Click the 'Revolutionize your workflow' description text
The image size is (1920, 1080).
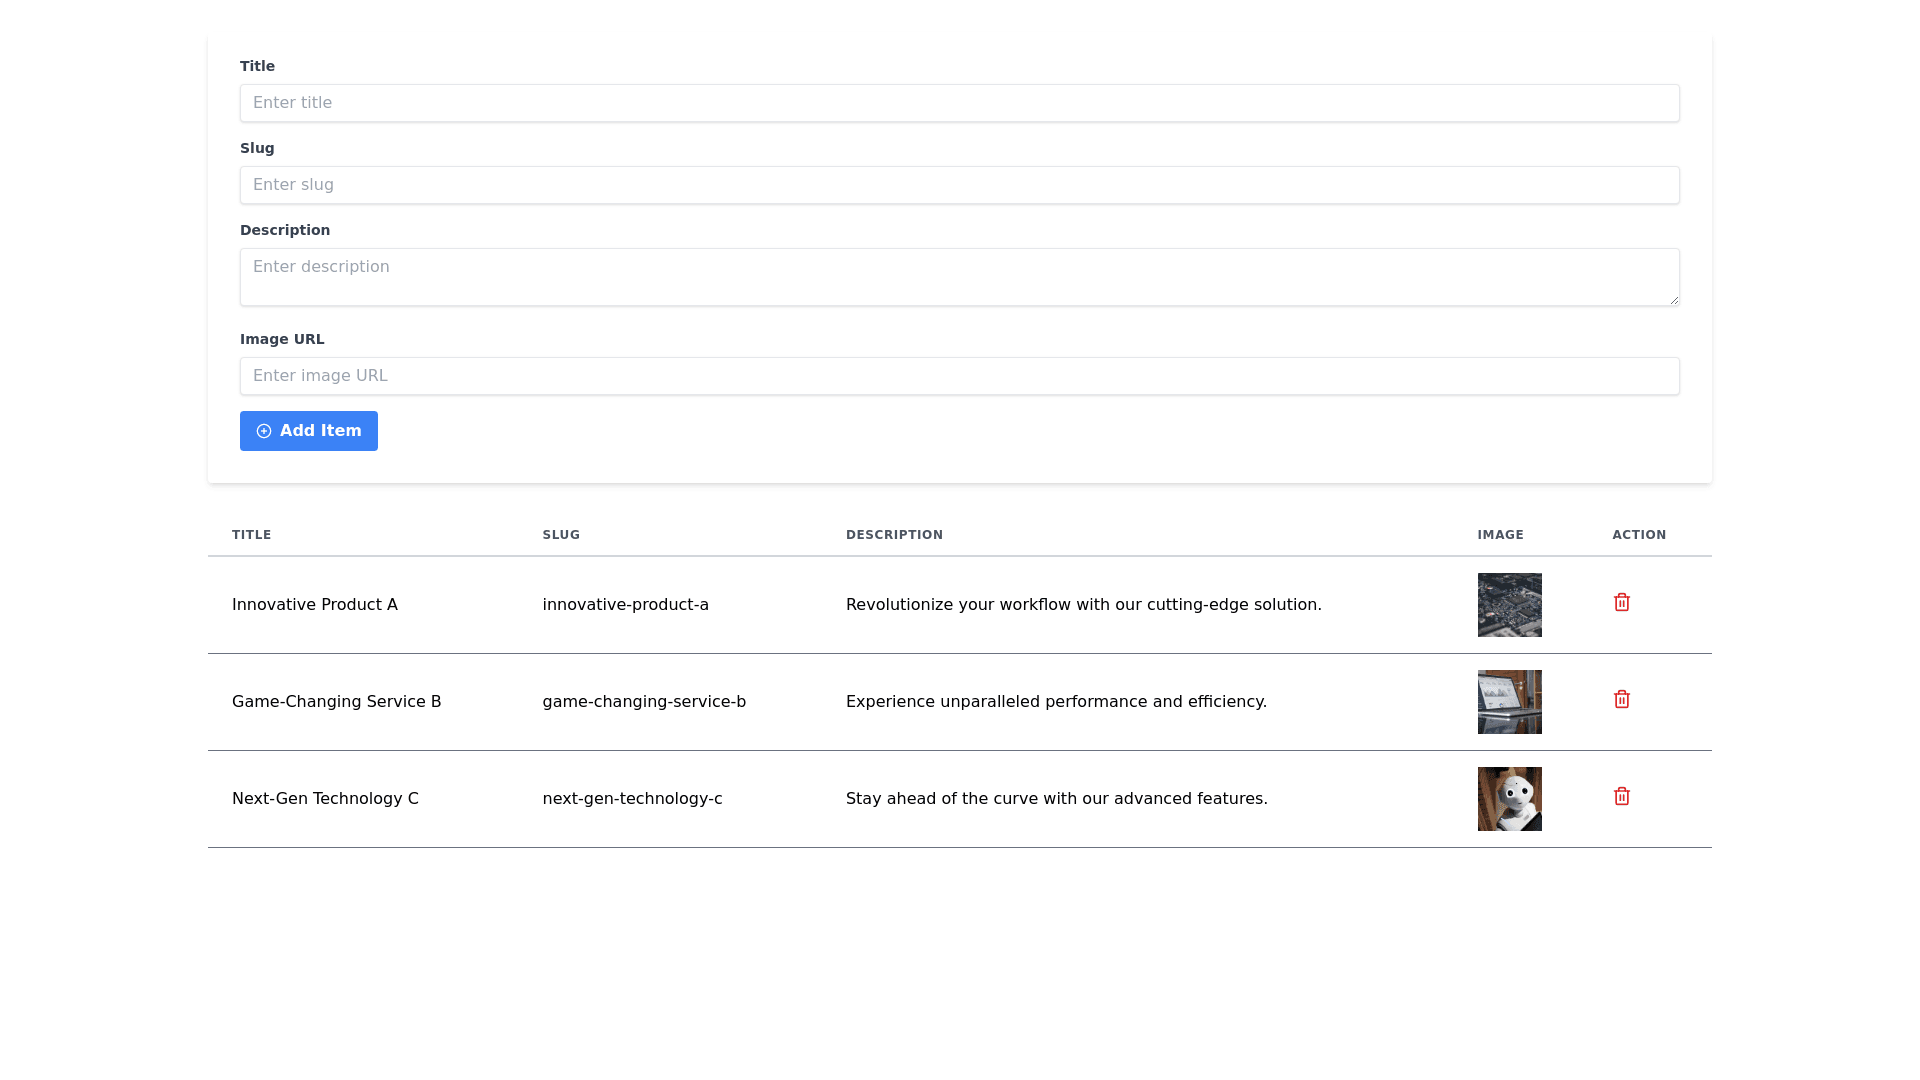(x=1083, y=605)
